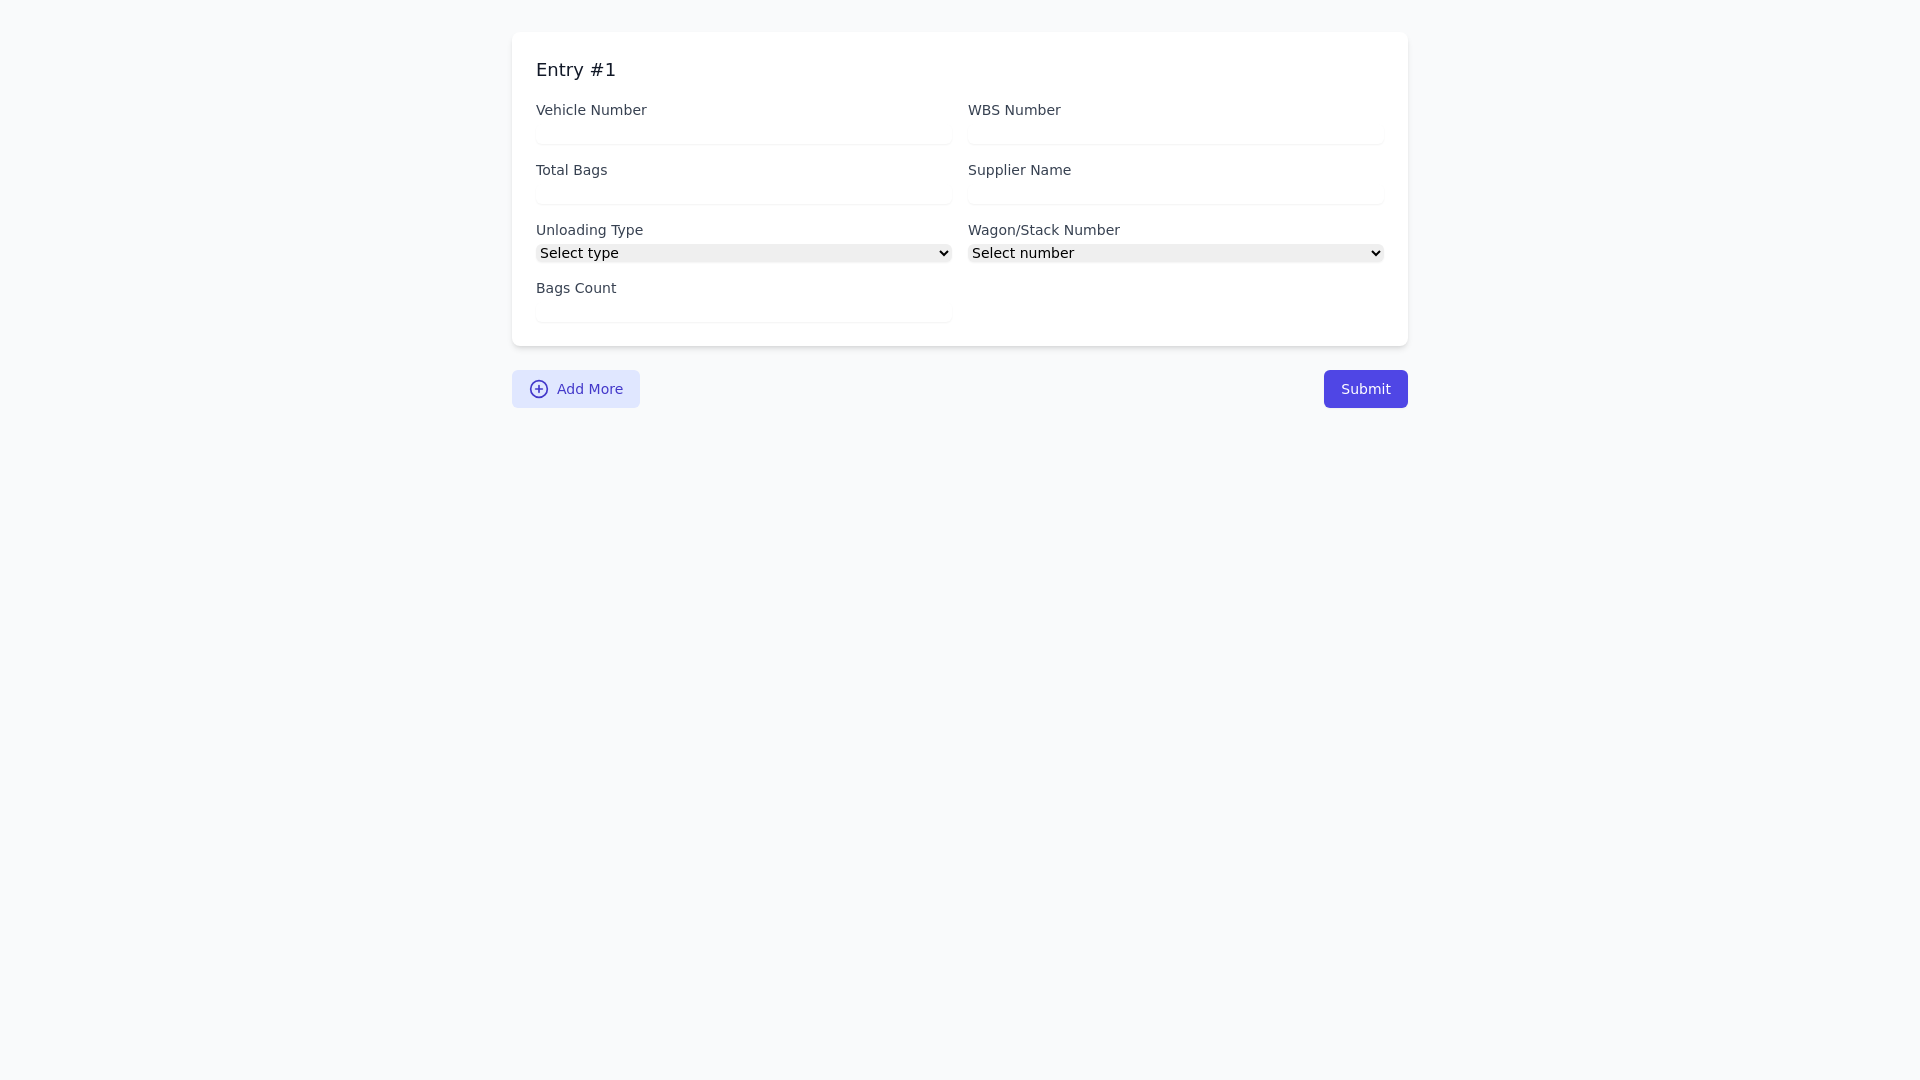
Task: Click the Entry #1 heading
Action: click(575, 70)
